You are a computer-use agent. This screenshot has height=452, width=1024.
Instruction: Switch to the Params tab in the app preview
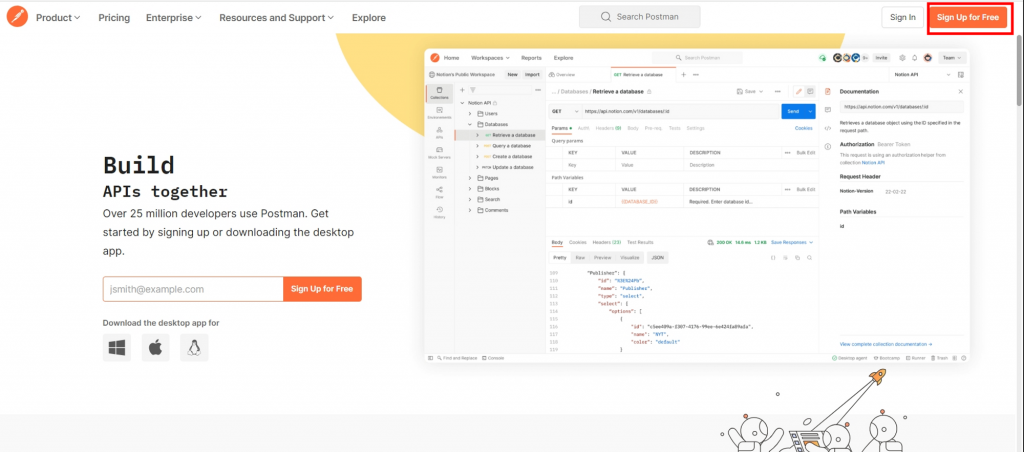click(561, 128)
